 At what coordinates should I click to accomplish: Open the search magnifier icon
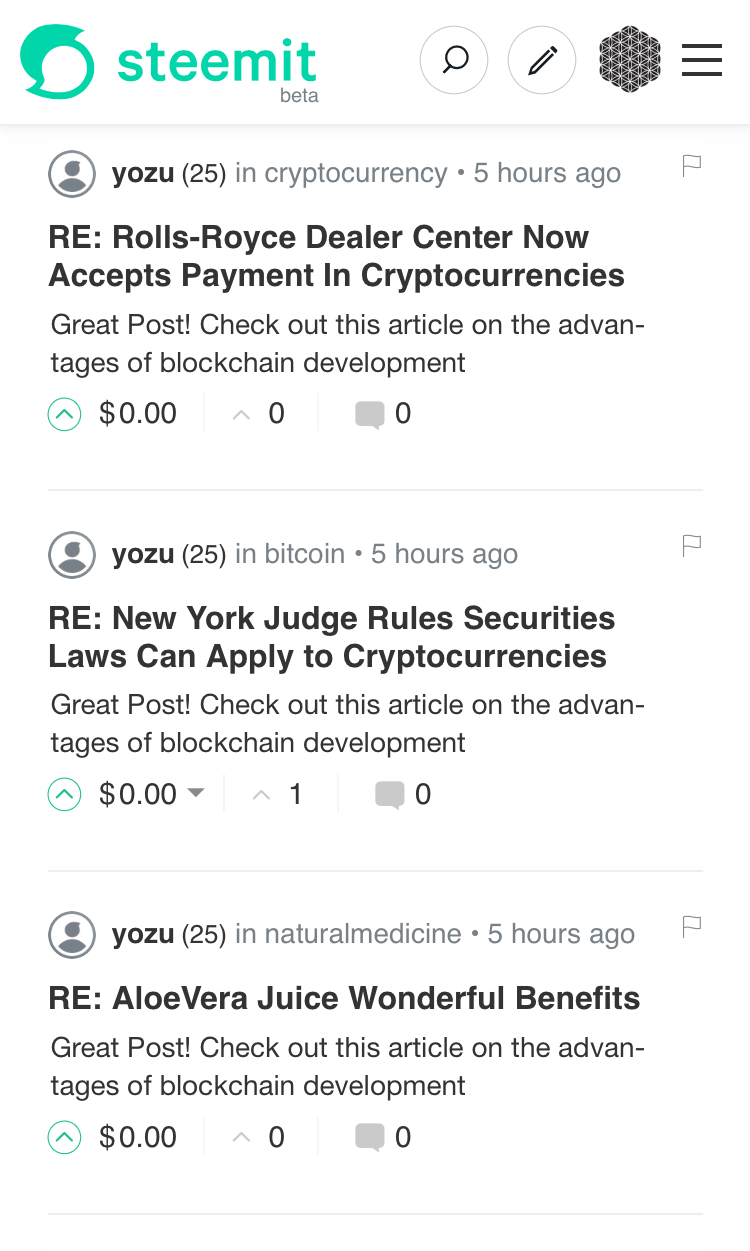click(x=454, y=61)
